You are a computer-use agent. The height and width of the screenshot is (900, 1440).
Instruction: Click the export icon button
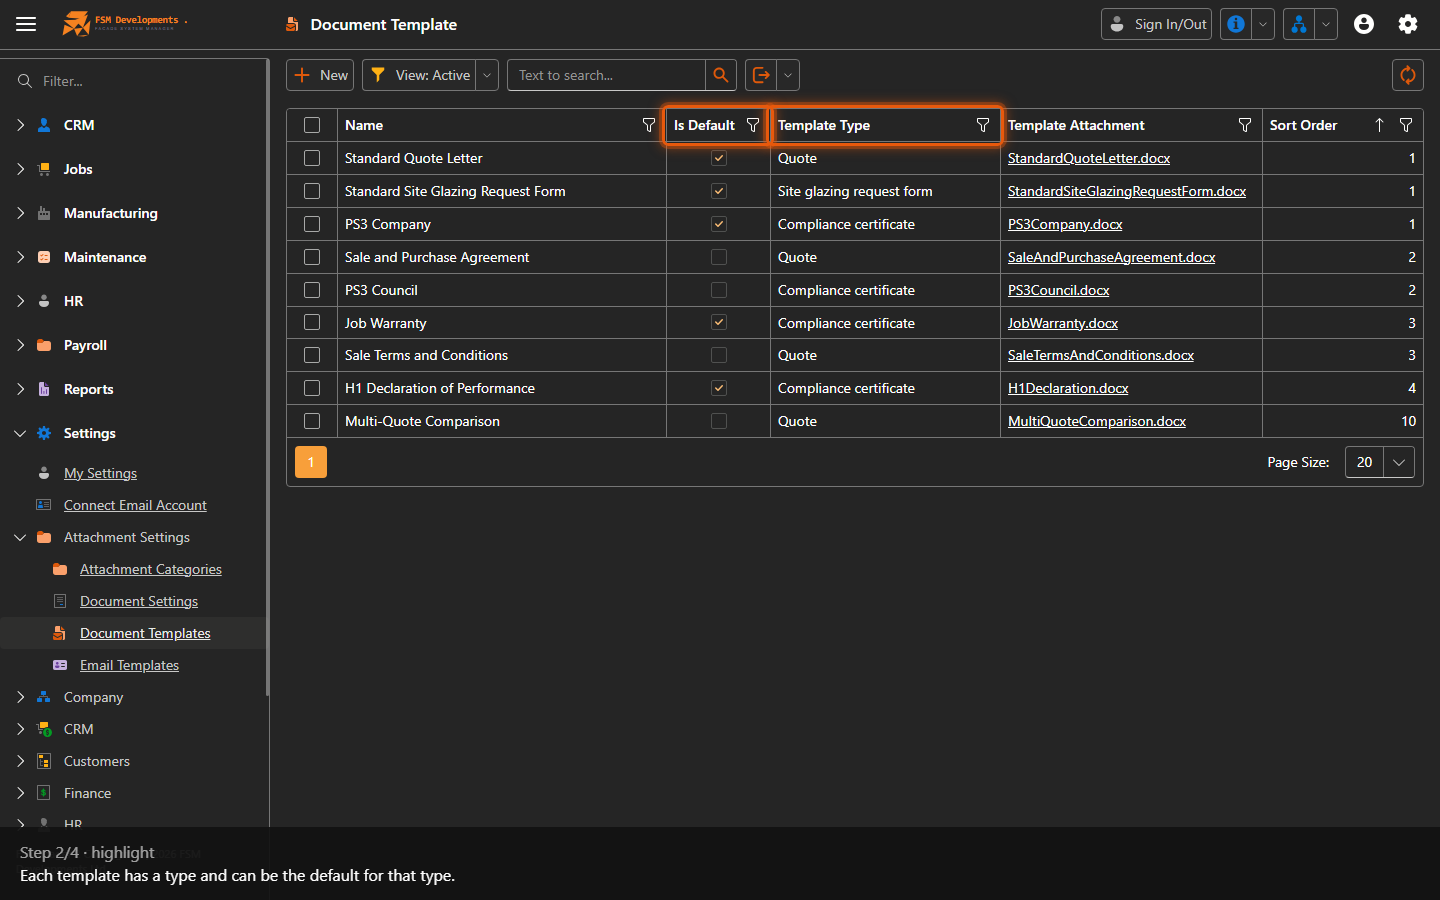click(x=761, y=75)
